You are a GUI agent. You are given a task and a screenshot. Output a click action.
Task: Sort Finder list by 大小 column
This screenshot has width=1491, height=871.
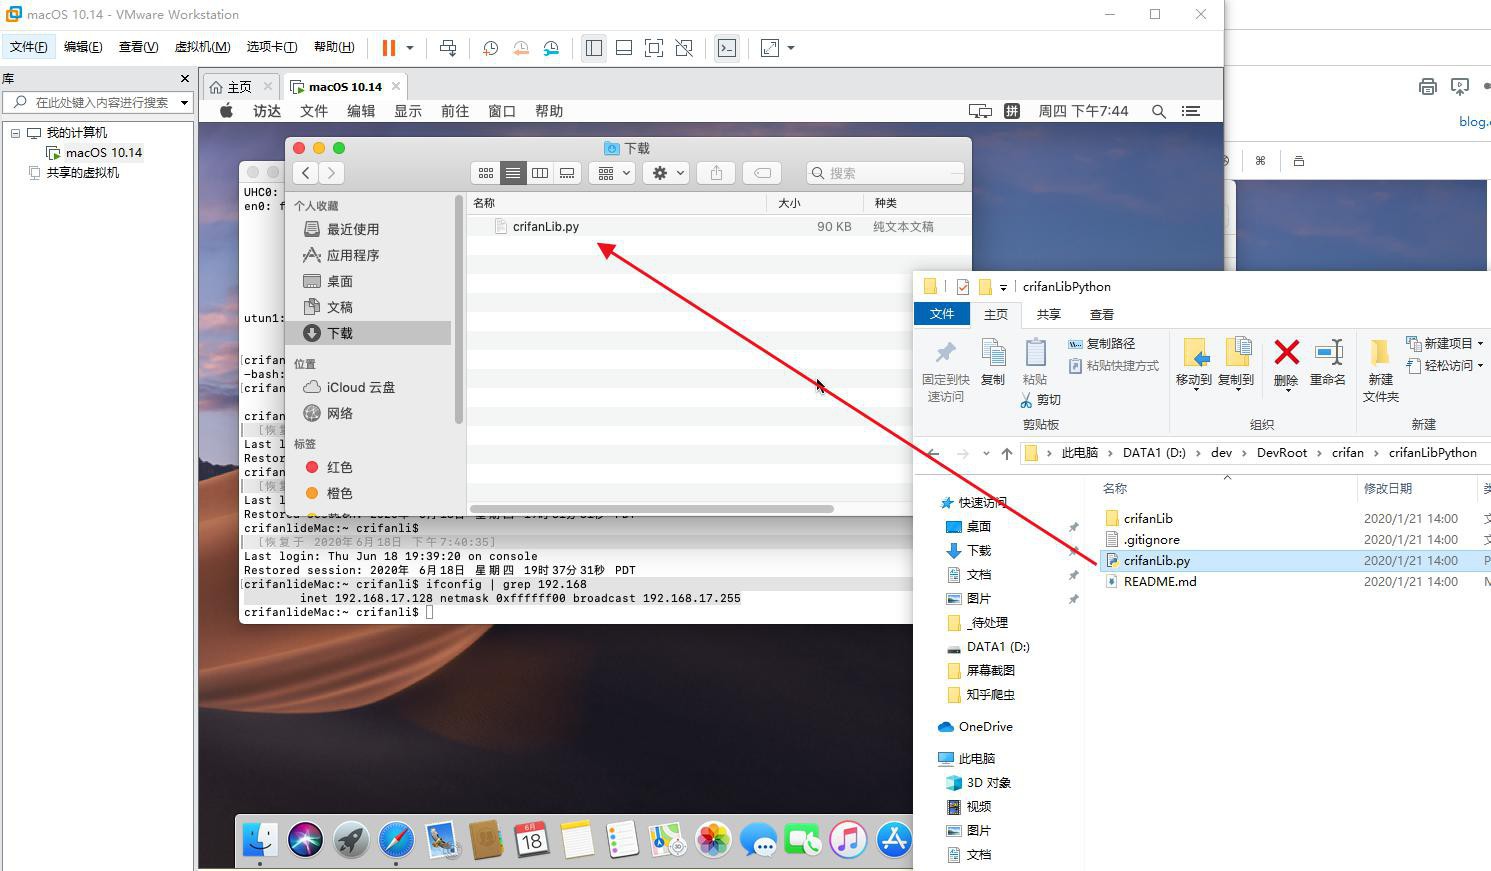tap(816, 203)
